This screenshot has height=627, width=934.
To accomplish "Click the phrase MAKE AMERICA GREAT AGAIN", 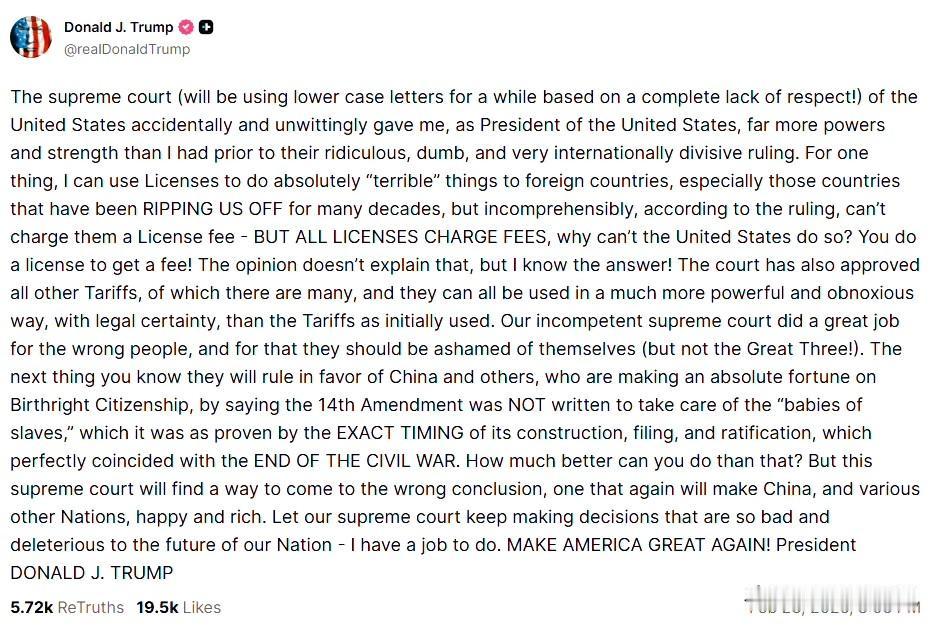I will click(x=639, y=545).
